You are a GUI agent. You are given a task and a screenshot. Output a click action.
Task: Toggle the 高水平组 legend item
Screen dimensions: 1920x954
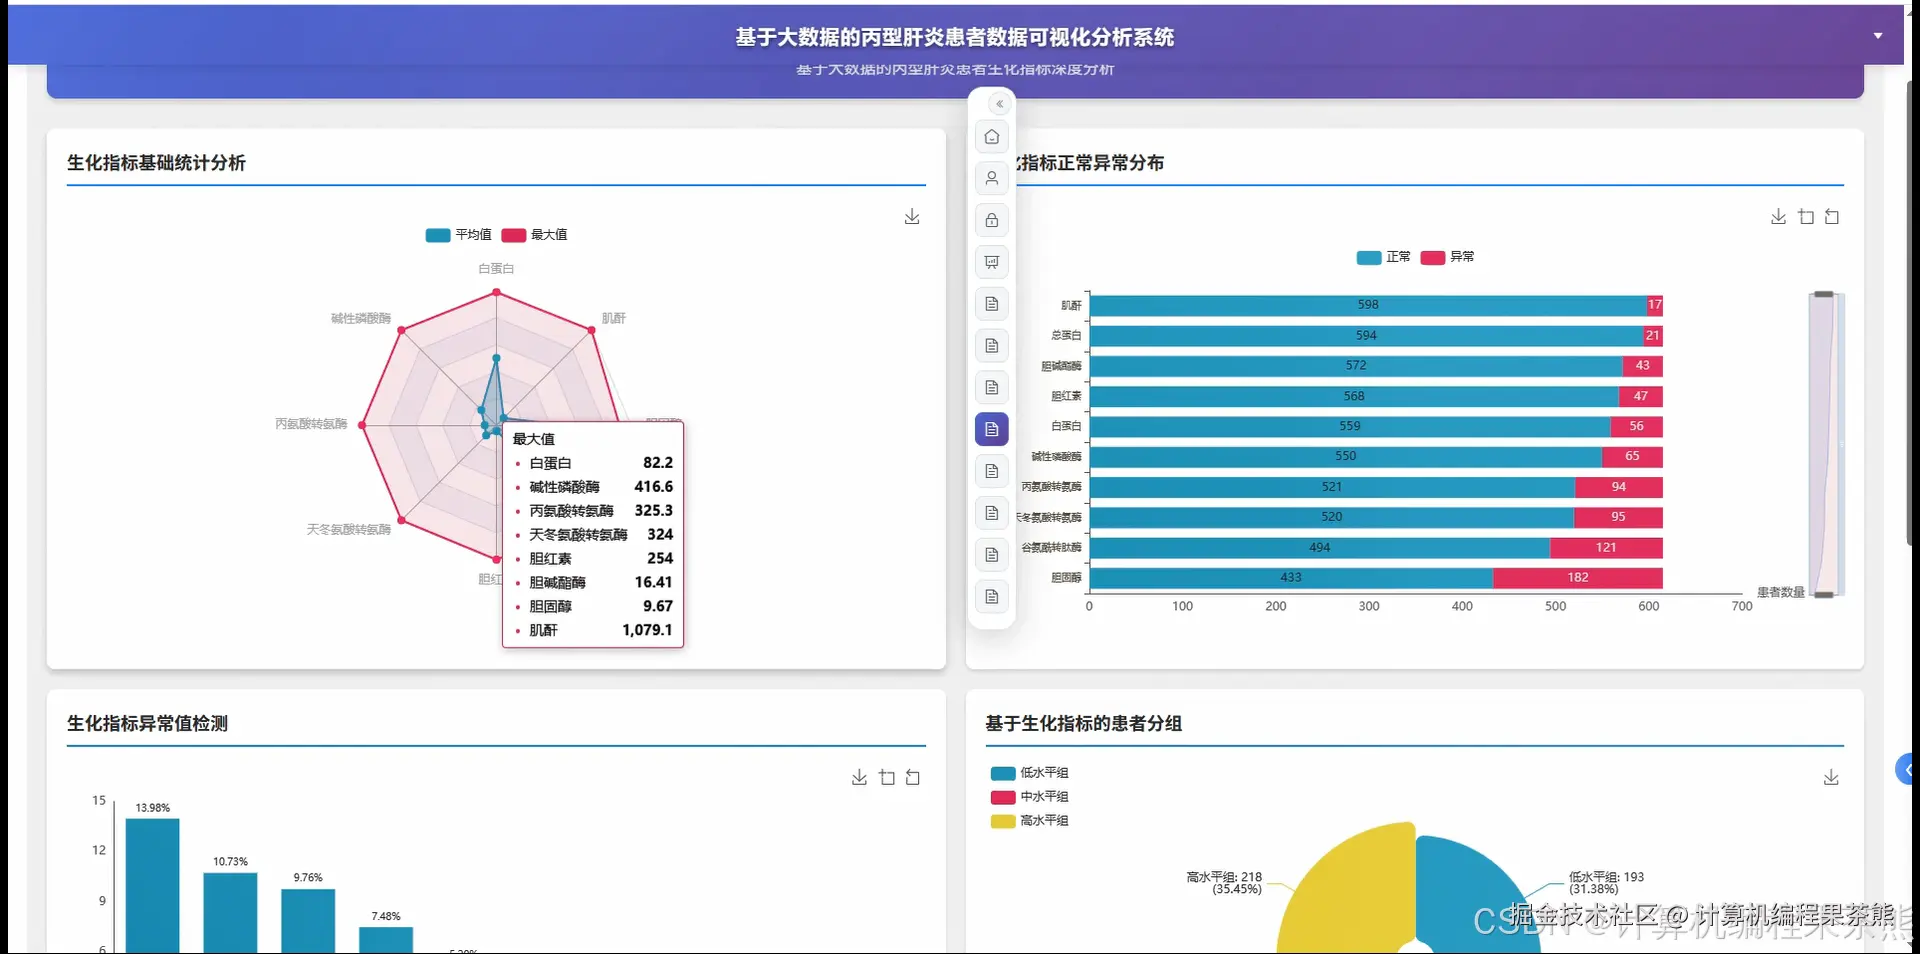click(x=1029, y=821)
